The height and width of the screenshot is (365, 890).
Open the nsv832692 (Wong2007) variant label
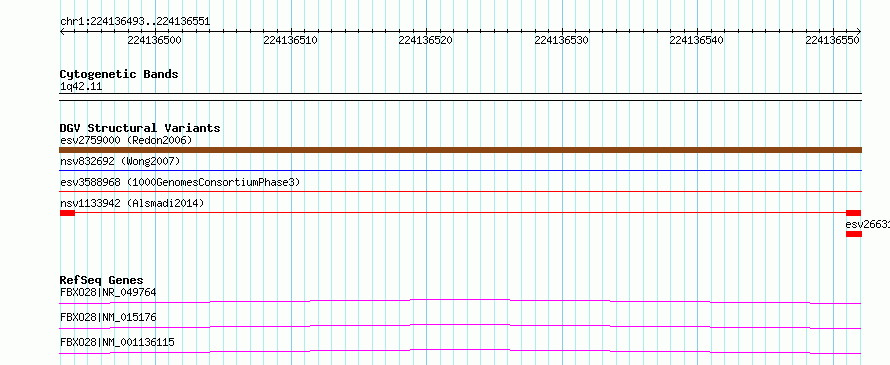(x=120, y=161)
